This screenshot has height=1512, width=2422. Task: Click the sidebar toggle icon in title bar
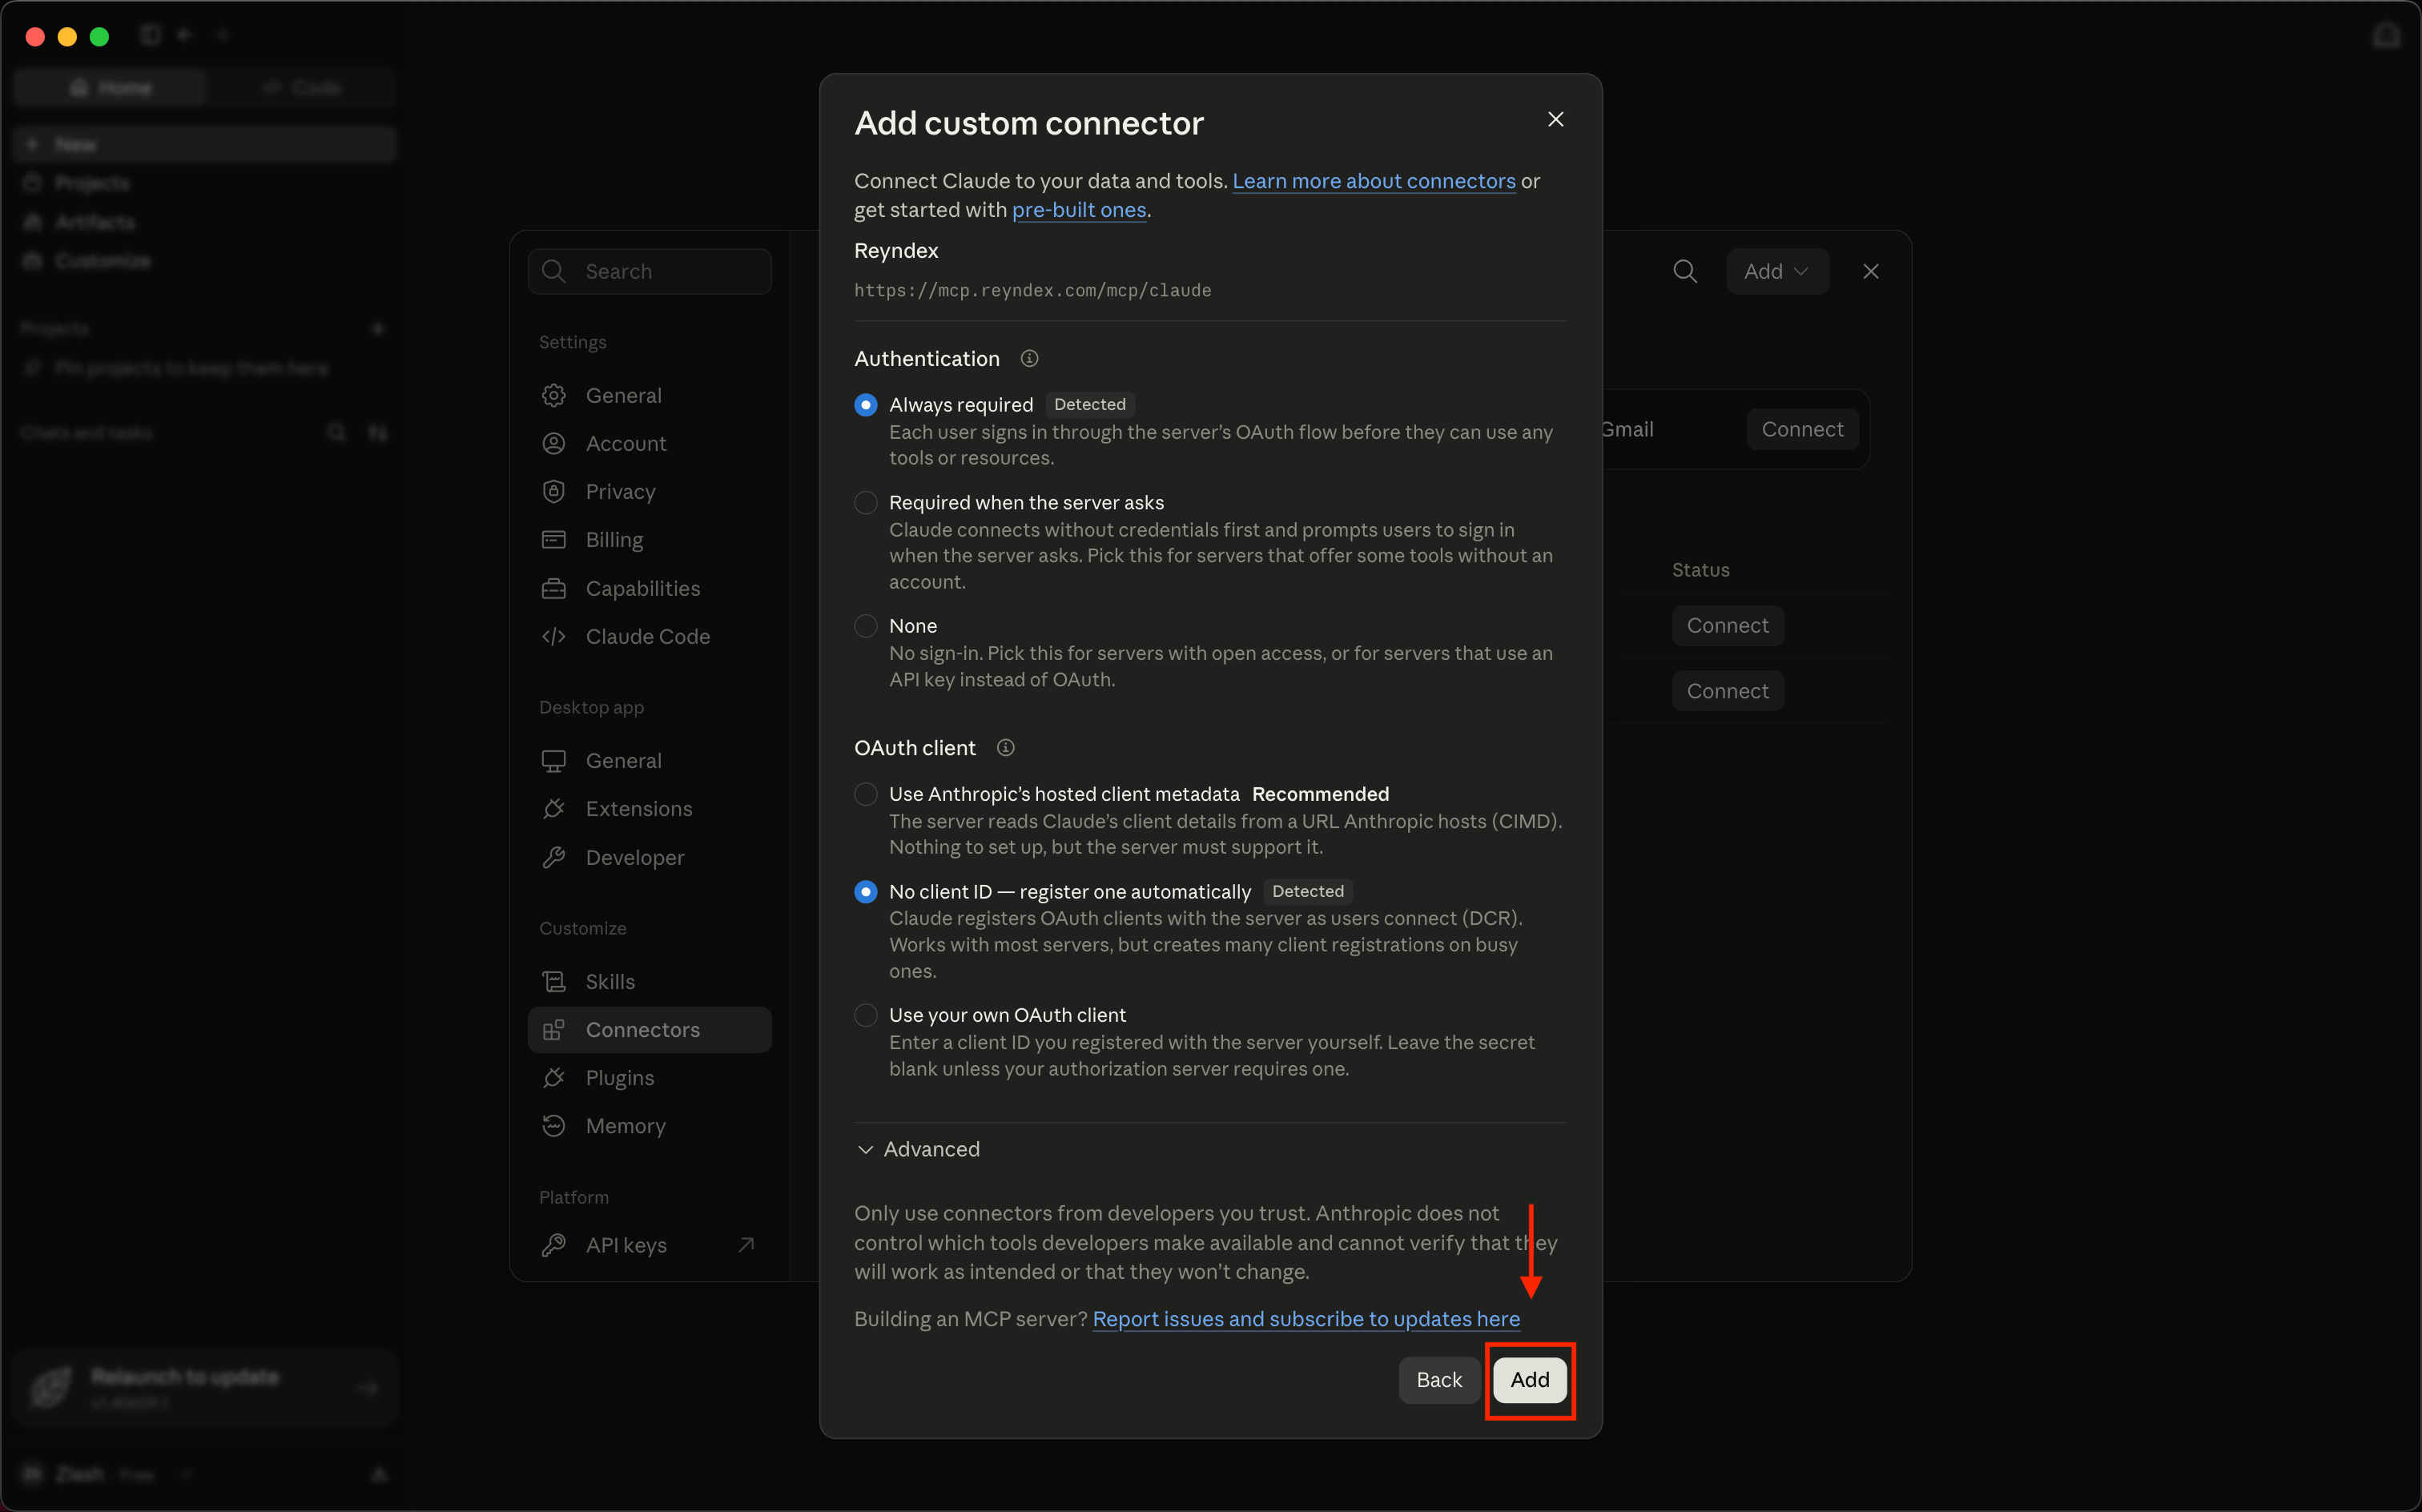151,35
